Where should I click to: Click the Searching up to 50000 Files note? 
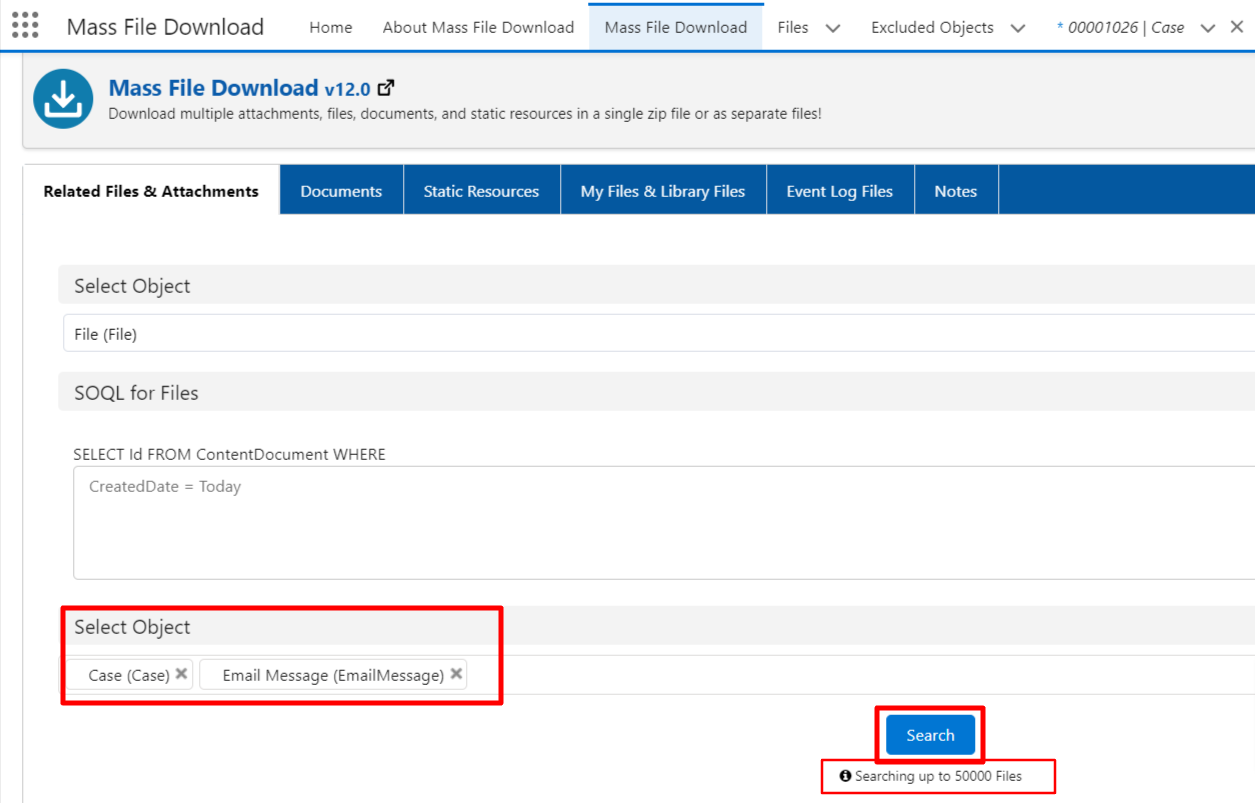click(x=938, y=775)
